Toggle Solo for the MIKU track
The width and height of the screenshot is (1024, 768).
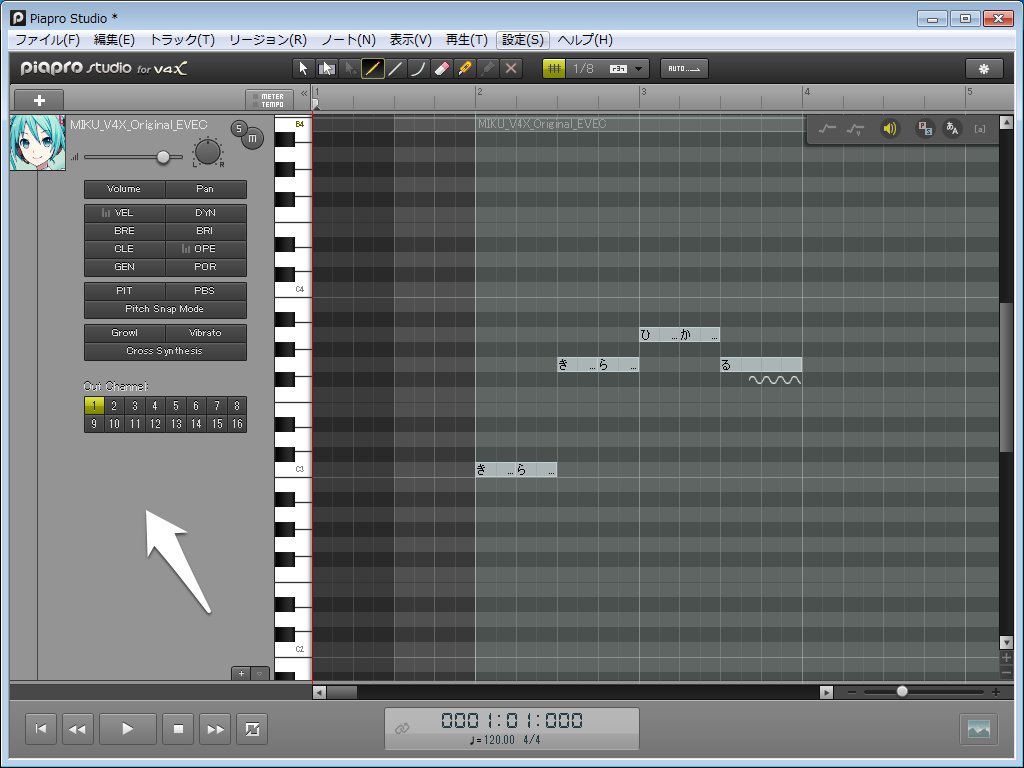click(239, 129)
